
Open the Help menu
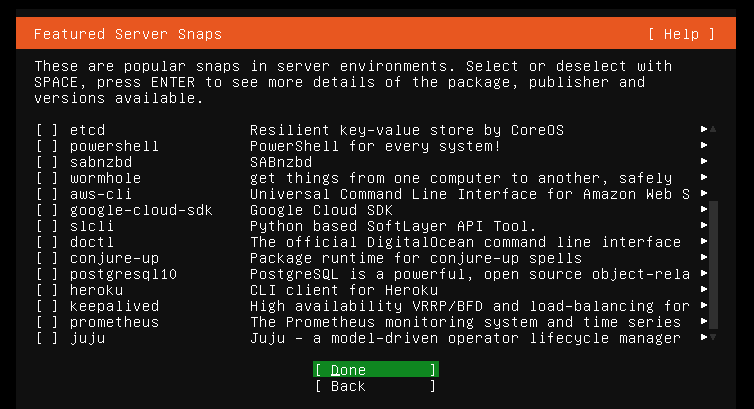tap(681, 34)
